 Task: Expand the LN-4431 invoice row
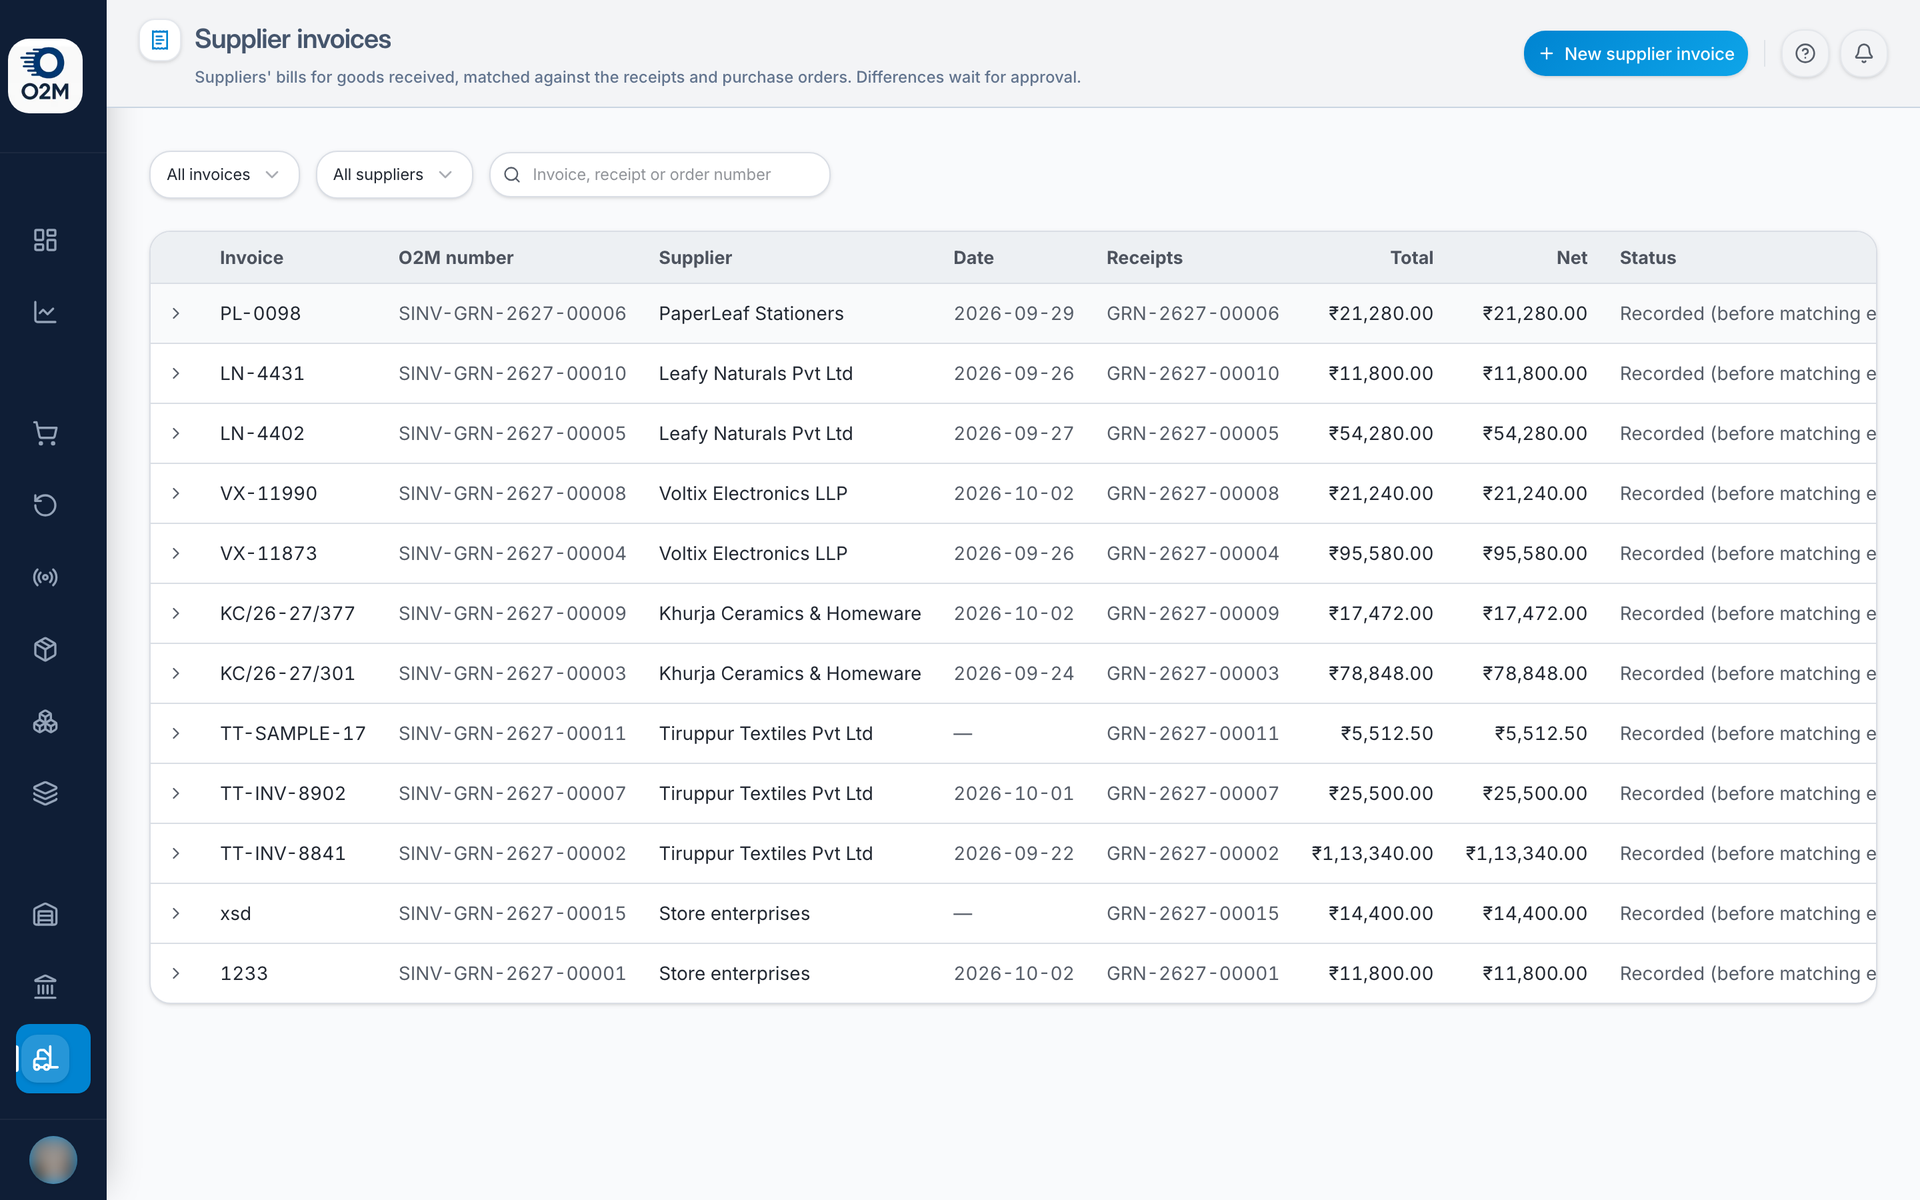coord(176,374)
